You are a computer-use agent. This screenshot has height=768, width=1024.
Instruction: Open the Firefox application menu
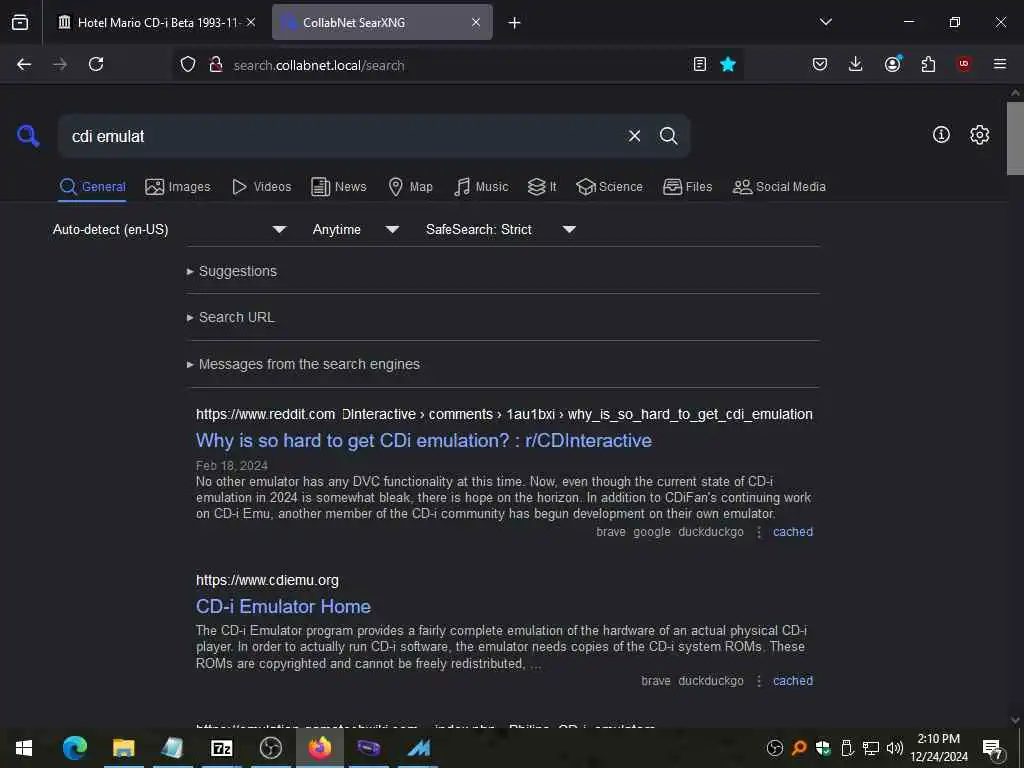tap(1000, 64)
